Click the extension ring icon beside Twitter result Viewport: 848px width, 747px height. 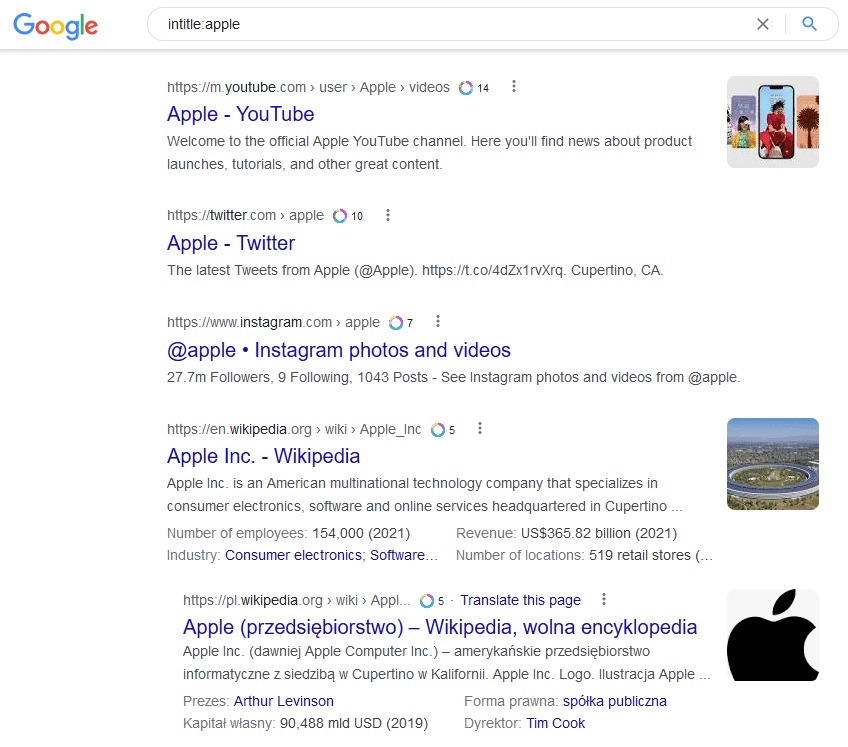(340, 216)
